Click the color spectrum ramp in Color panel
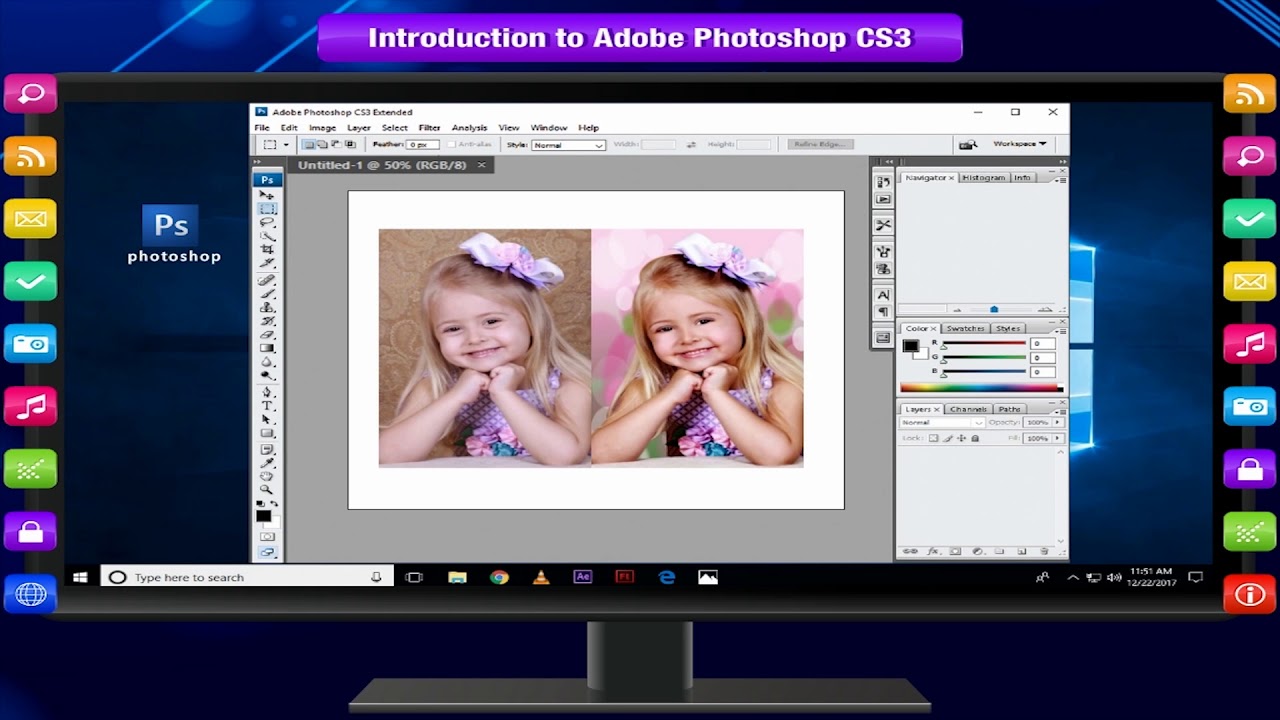Viewport: 1280px width, 720px height. click(x=980, y=388)
